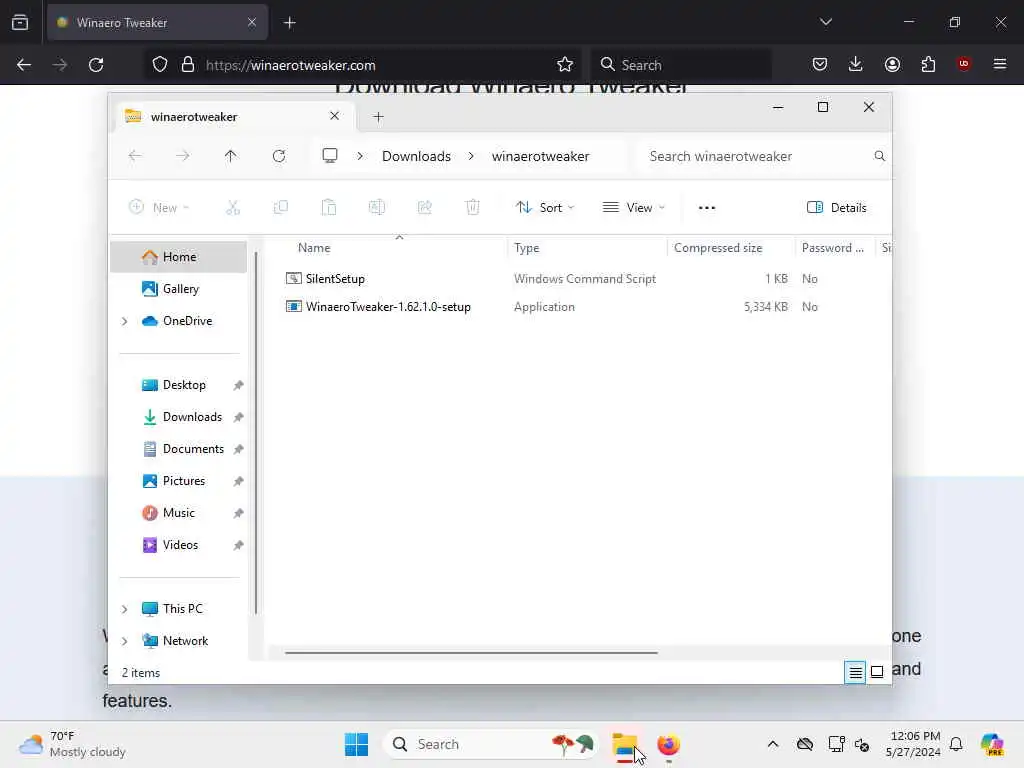Open a new tab in Firefox
The height and width of the screenshot is (768, 1024).
tap(290, 23)
